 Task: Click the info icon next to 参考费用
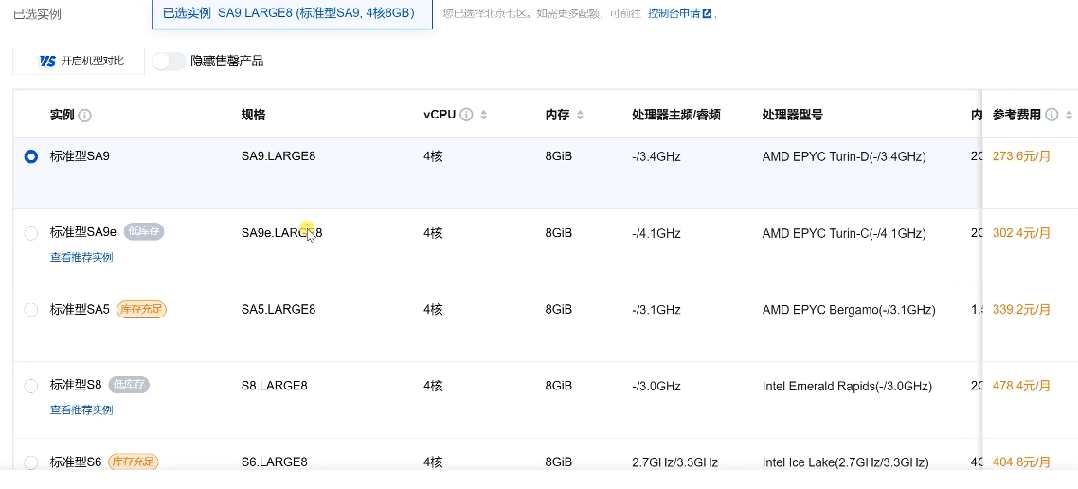coord(1051,115)
